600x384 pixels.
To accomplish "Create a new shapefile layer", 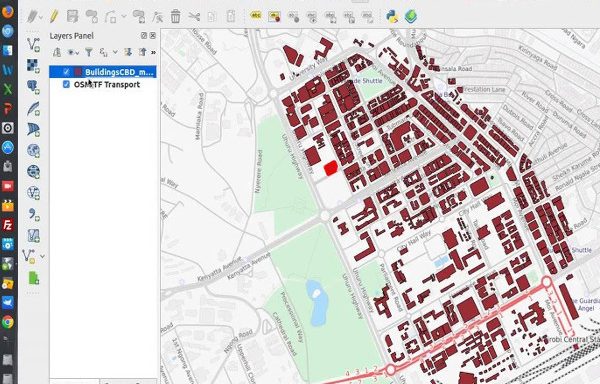I will click(29, 256).
